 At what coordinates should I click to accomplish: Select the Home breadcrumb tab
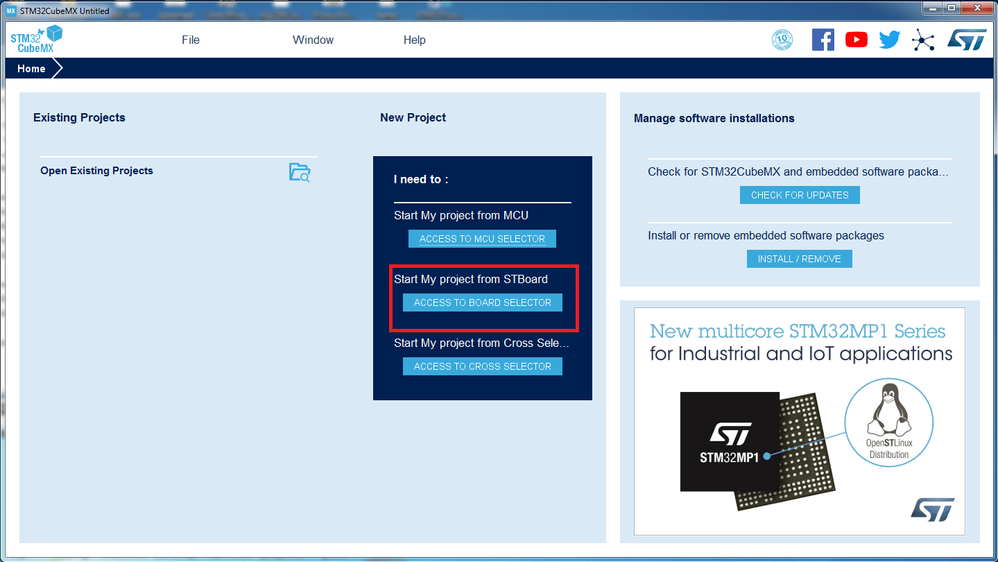pos(31,68)
